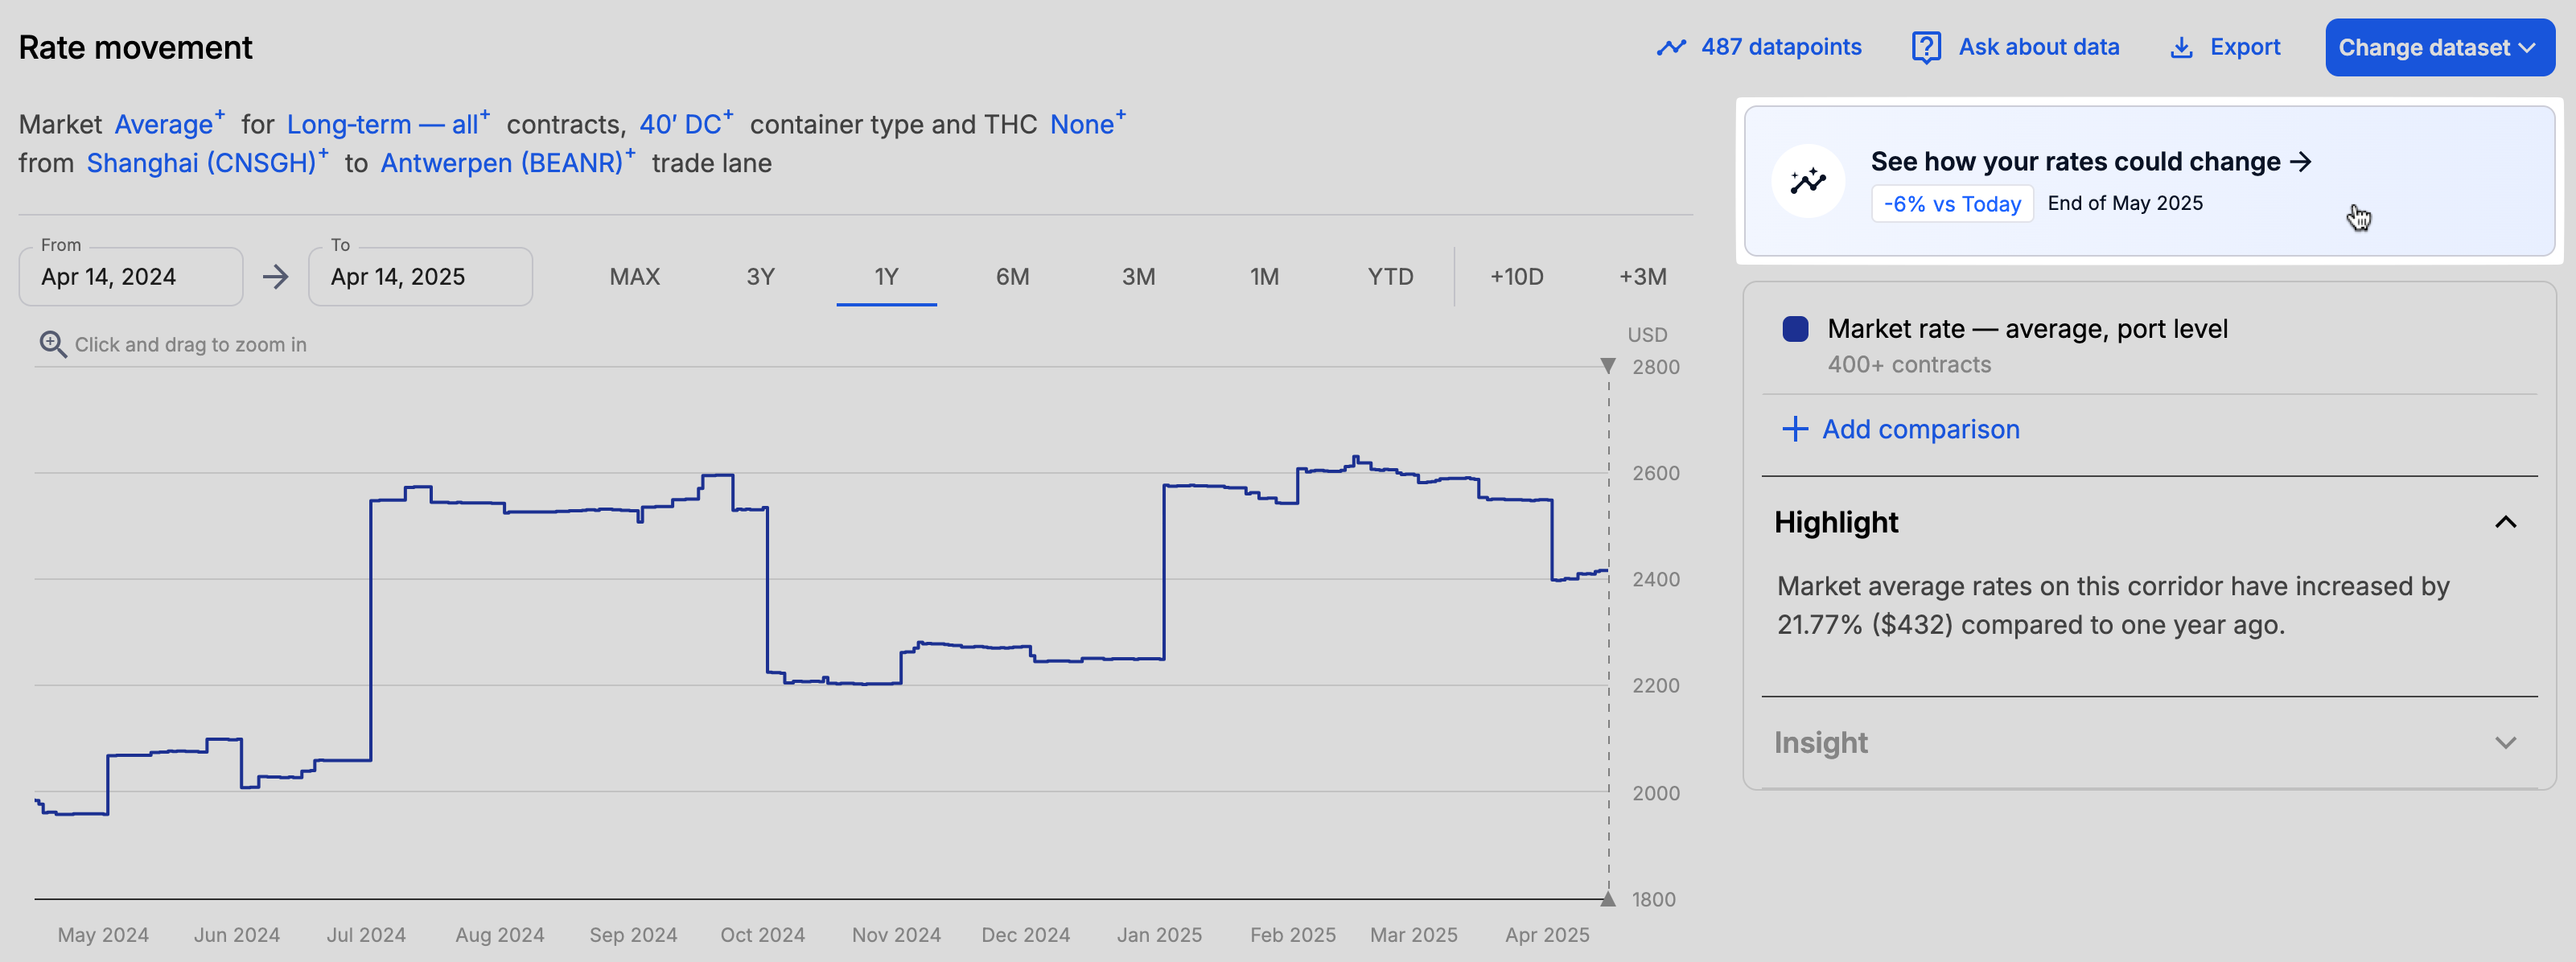Image resolution: width=2576 pixels, height=962 pixels.
Task: Select the YTD time range
Action: point(1391,277)
